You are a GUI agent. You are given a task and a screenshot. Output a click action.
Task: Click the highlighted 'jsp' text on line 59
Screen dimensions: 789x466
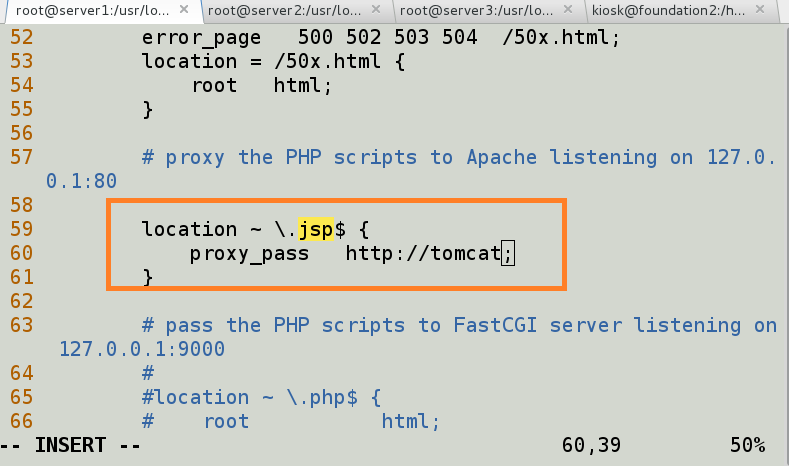point(316,230)
